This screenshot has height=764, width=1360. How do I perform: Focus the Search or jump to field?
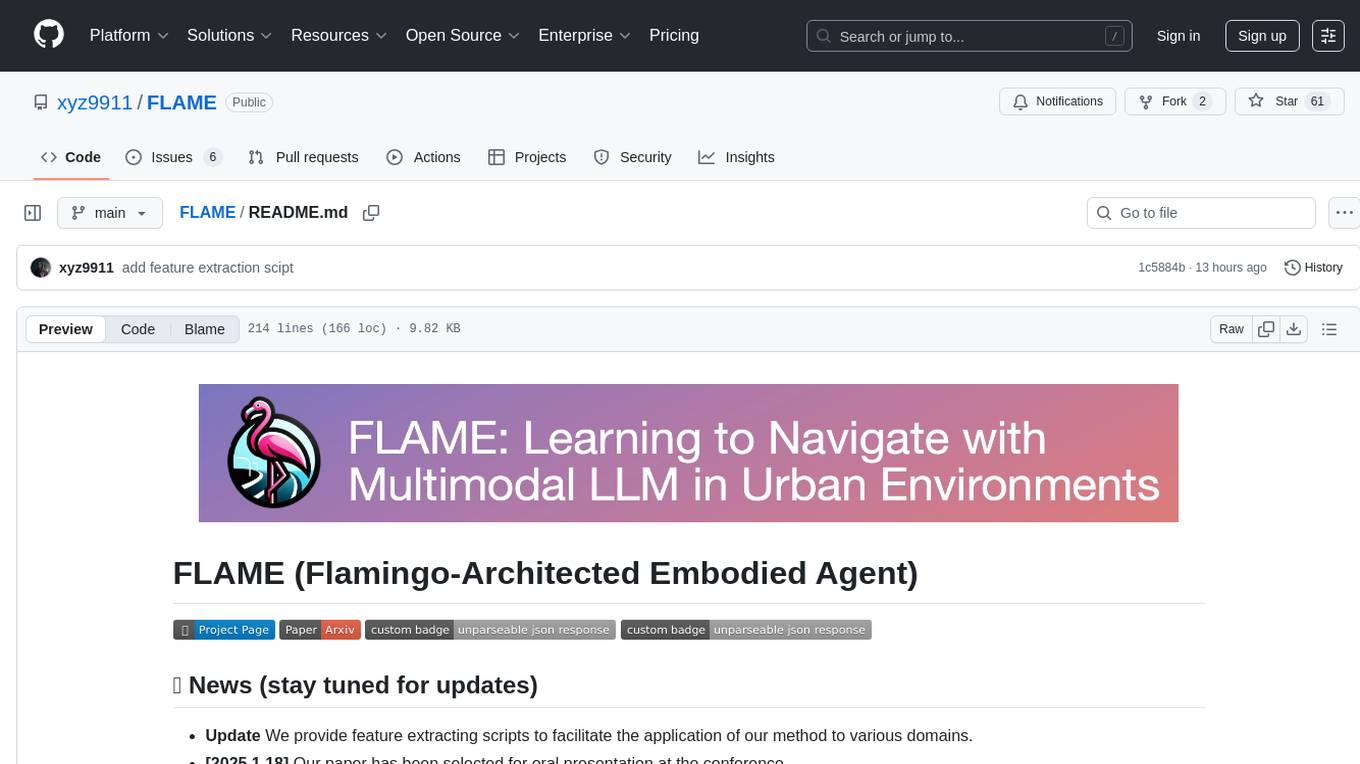[x=969, y=36]
